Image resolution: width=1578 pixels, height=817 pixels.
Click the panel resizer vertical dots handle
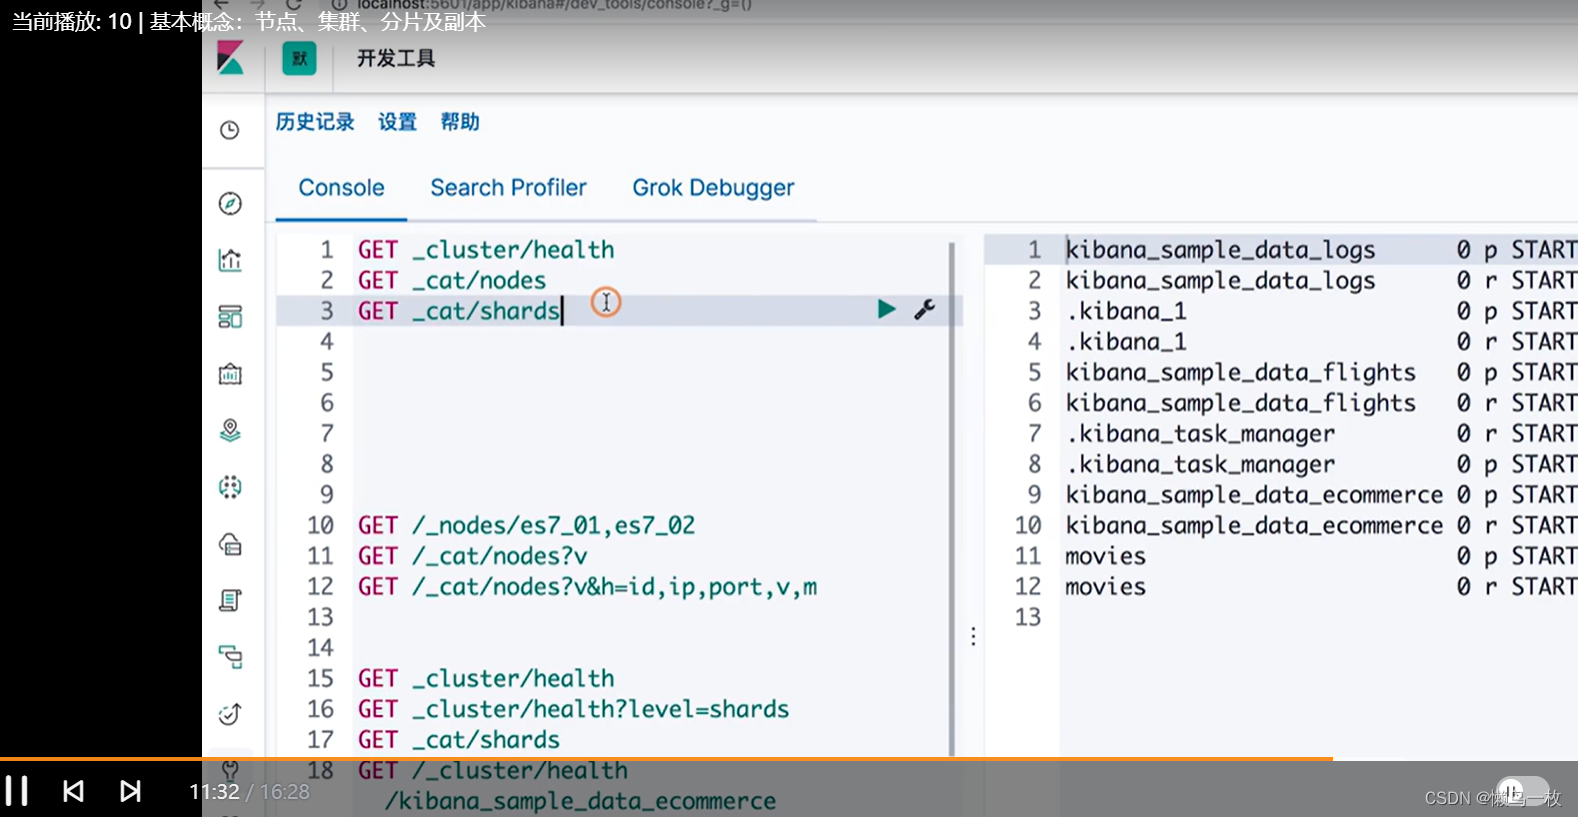point(973,636)
